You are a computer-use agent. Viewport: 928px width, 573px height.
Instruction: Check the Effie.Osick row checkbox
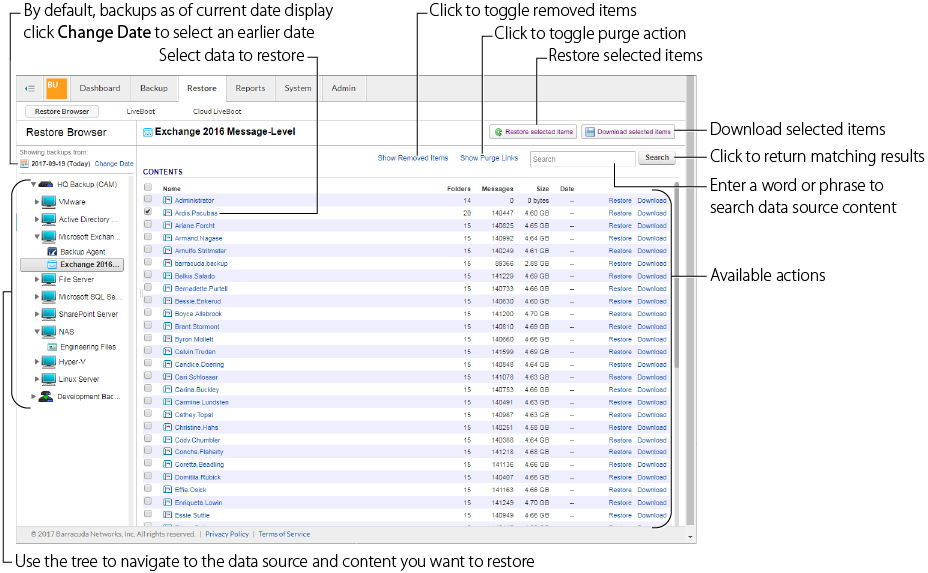tap(148, 489)
